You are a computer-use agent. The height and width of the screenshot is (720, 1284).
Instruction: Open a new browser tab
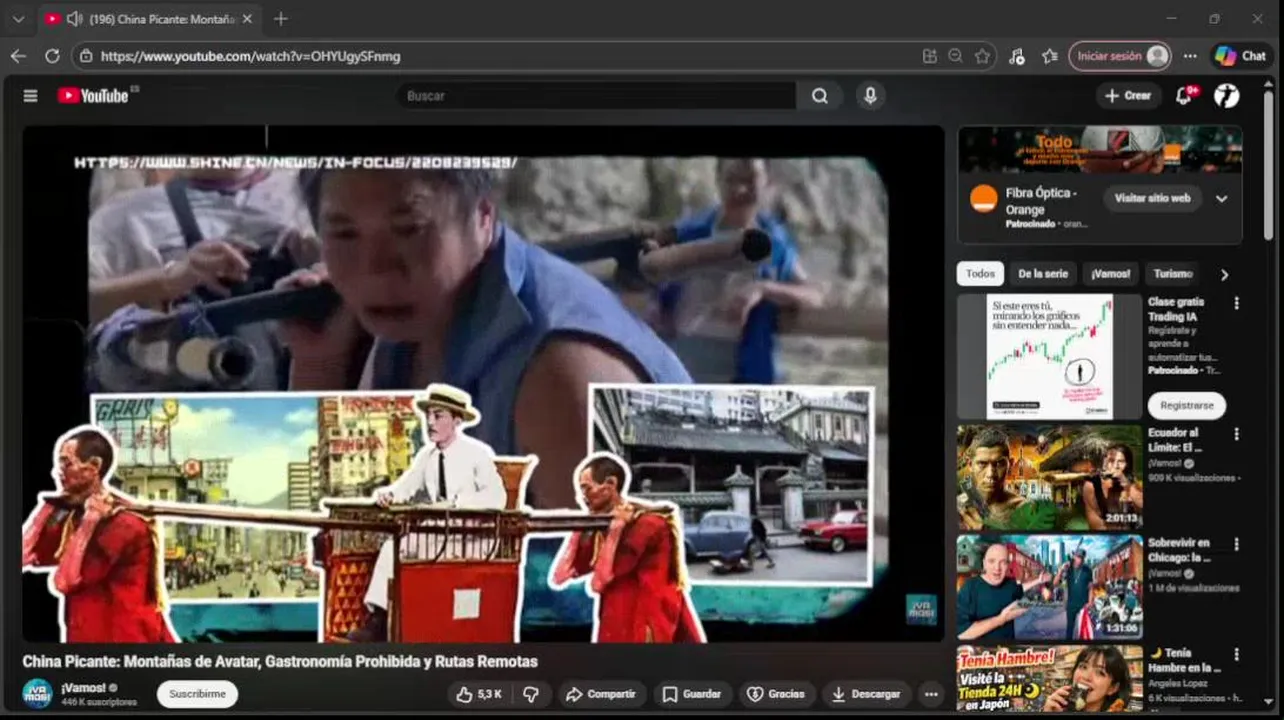tap(281, 19)
